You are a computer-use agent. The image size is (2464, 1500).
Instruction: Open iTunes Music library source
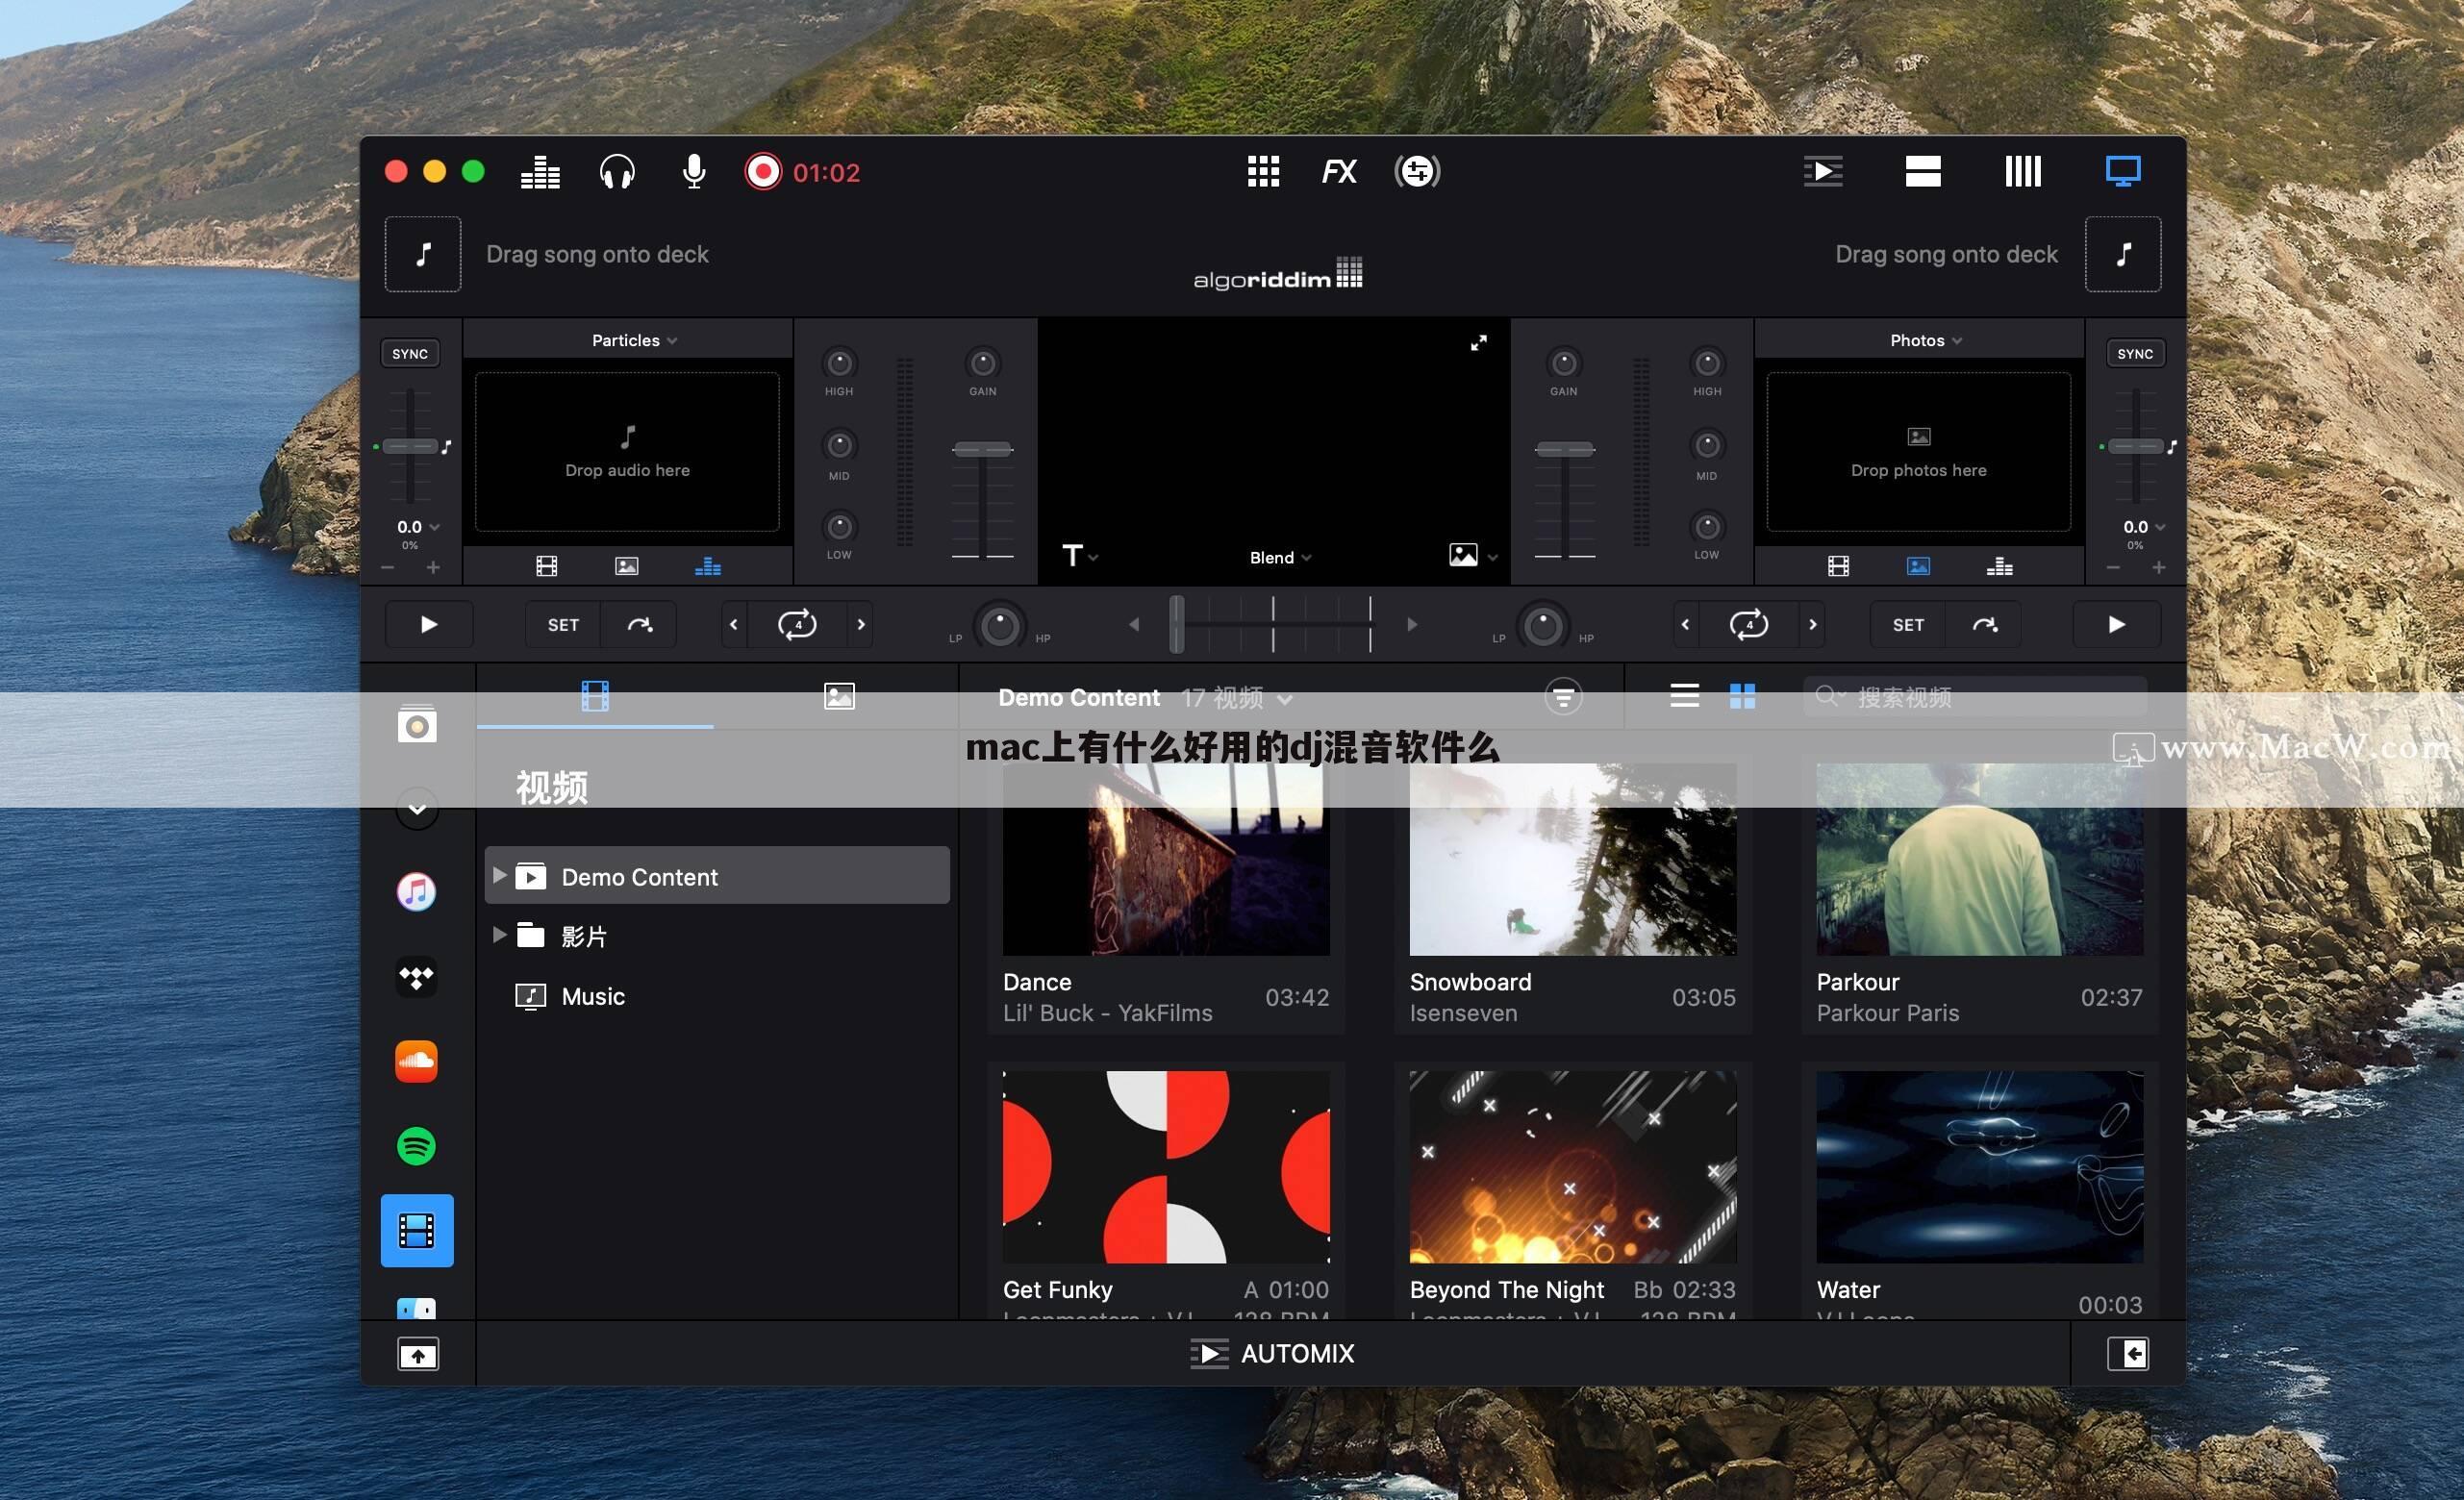(417, 891)
